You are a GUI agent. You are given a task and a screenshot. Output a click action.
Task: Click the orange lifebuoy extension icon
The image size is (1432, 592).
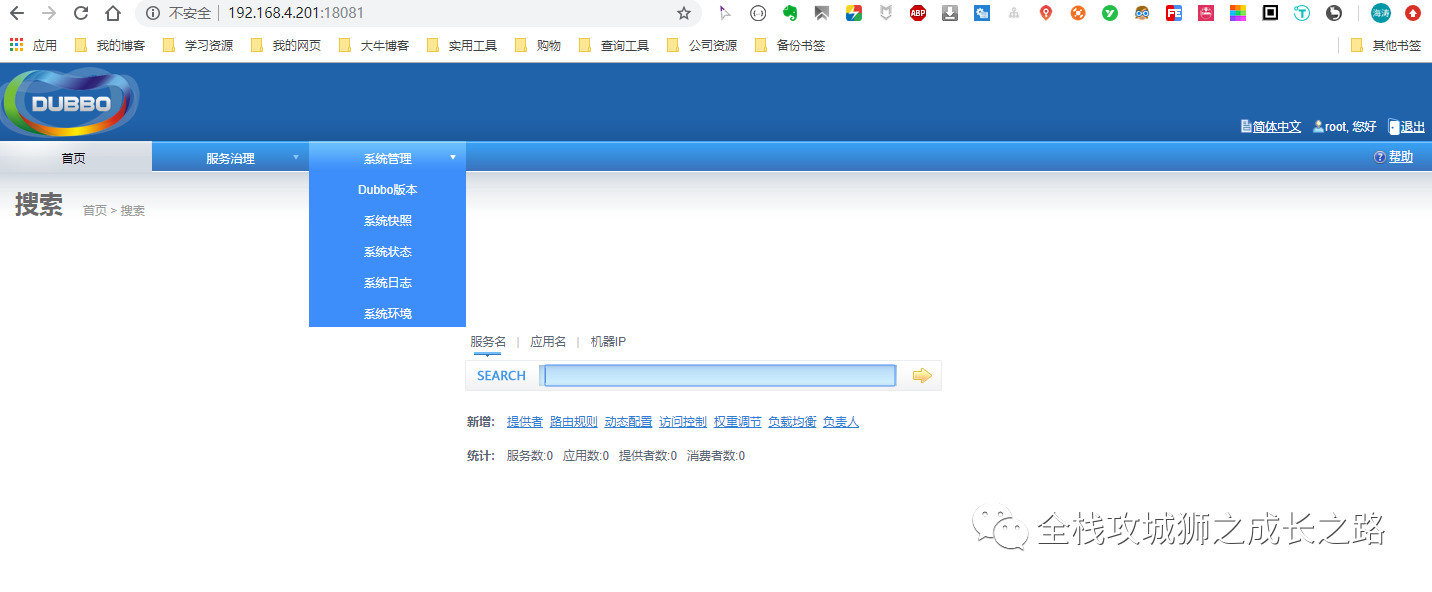click(1078, 13)
